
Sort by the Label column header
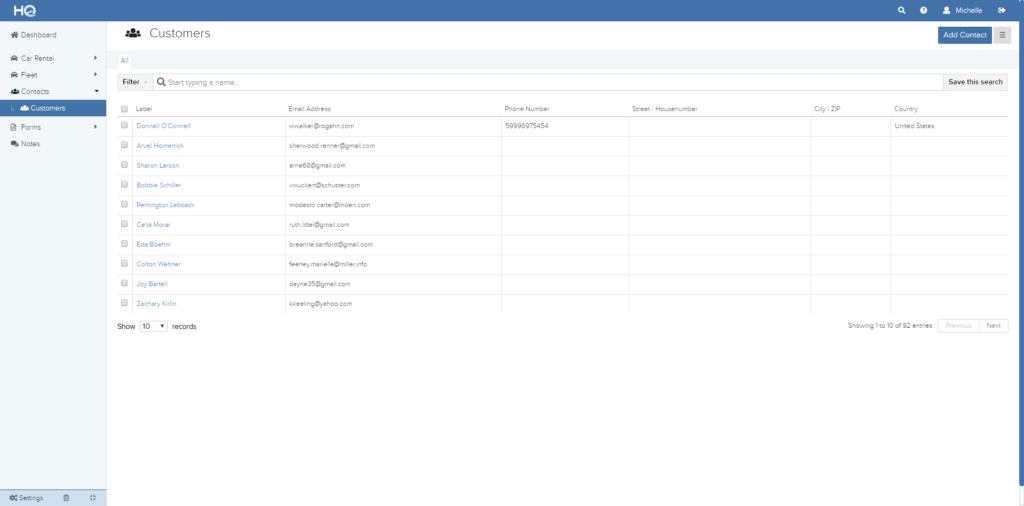coord(144,109)
